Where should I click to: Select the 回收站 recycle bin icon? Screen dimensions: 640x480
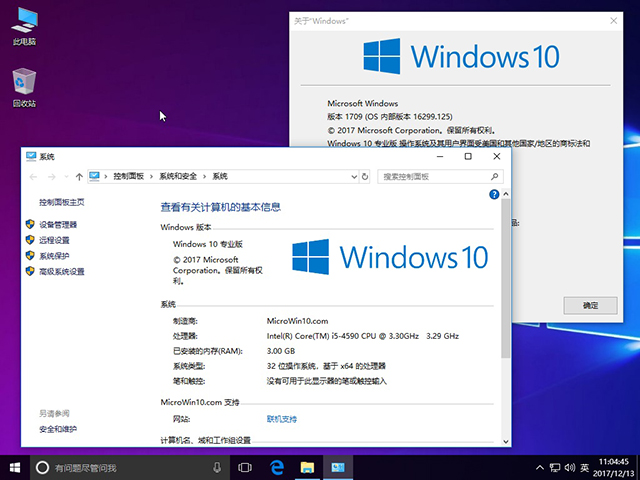click(24, 88)
